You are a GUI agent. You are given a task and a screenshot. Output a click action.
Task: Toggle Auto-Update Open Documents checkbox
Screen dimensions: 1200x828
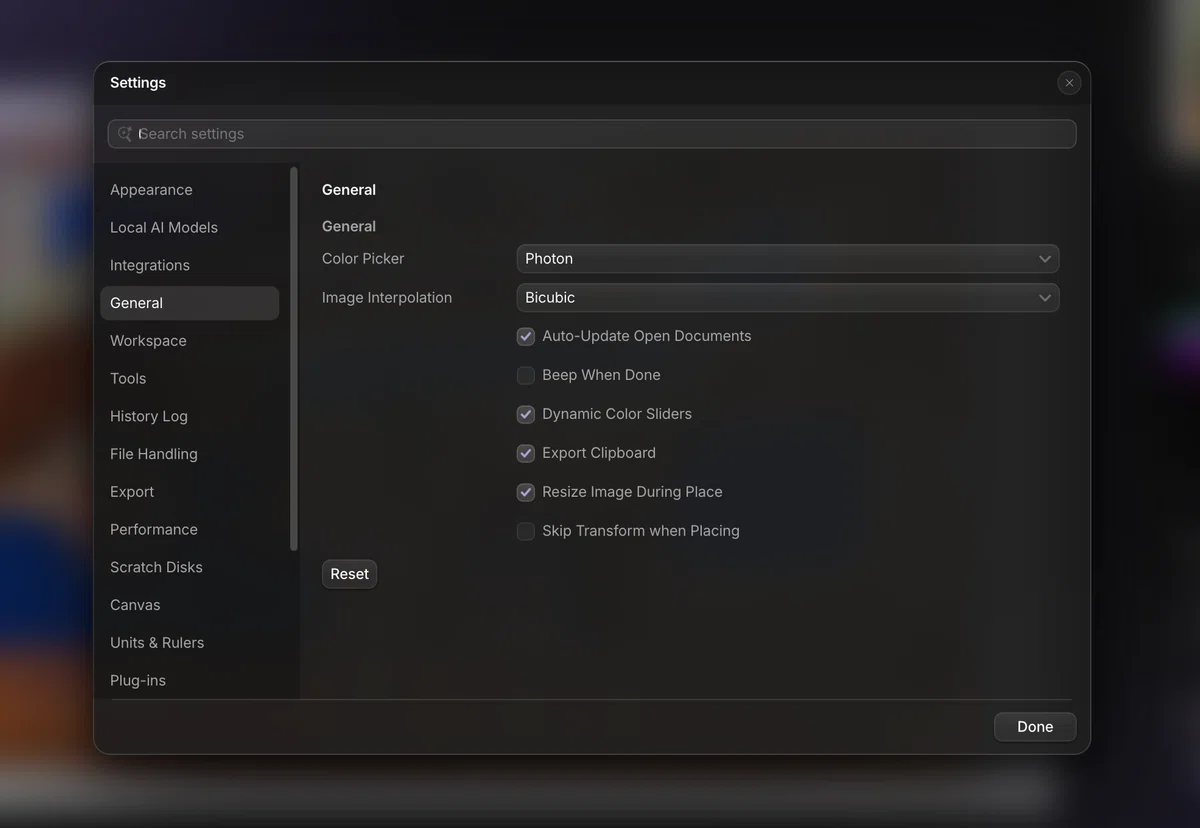(526, 337)
